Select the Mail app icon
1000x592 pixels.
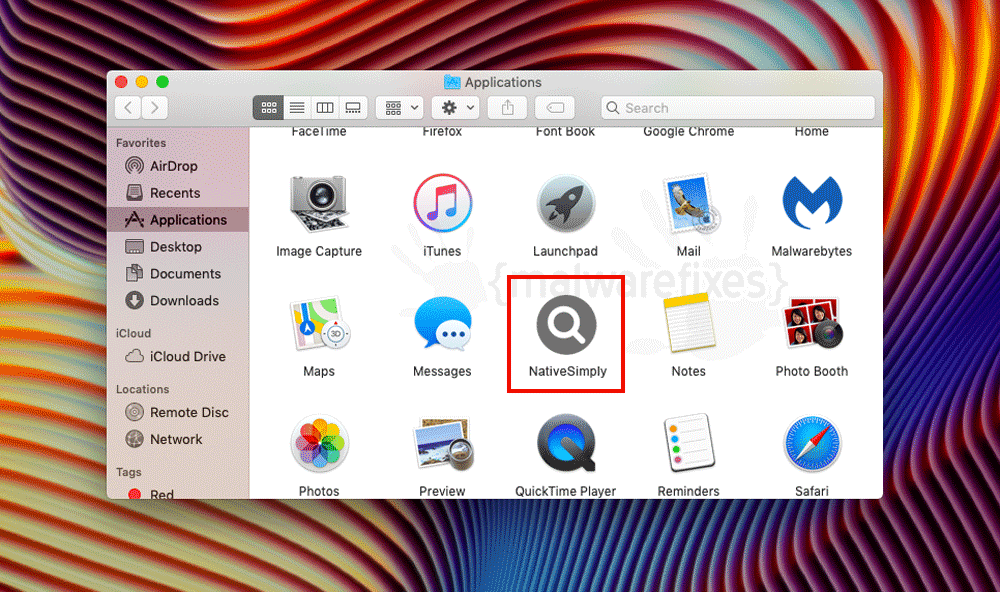pos(689,204)
